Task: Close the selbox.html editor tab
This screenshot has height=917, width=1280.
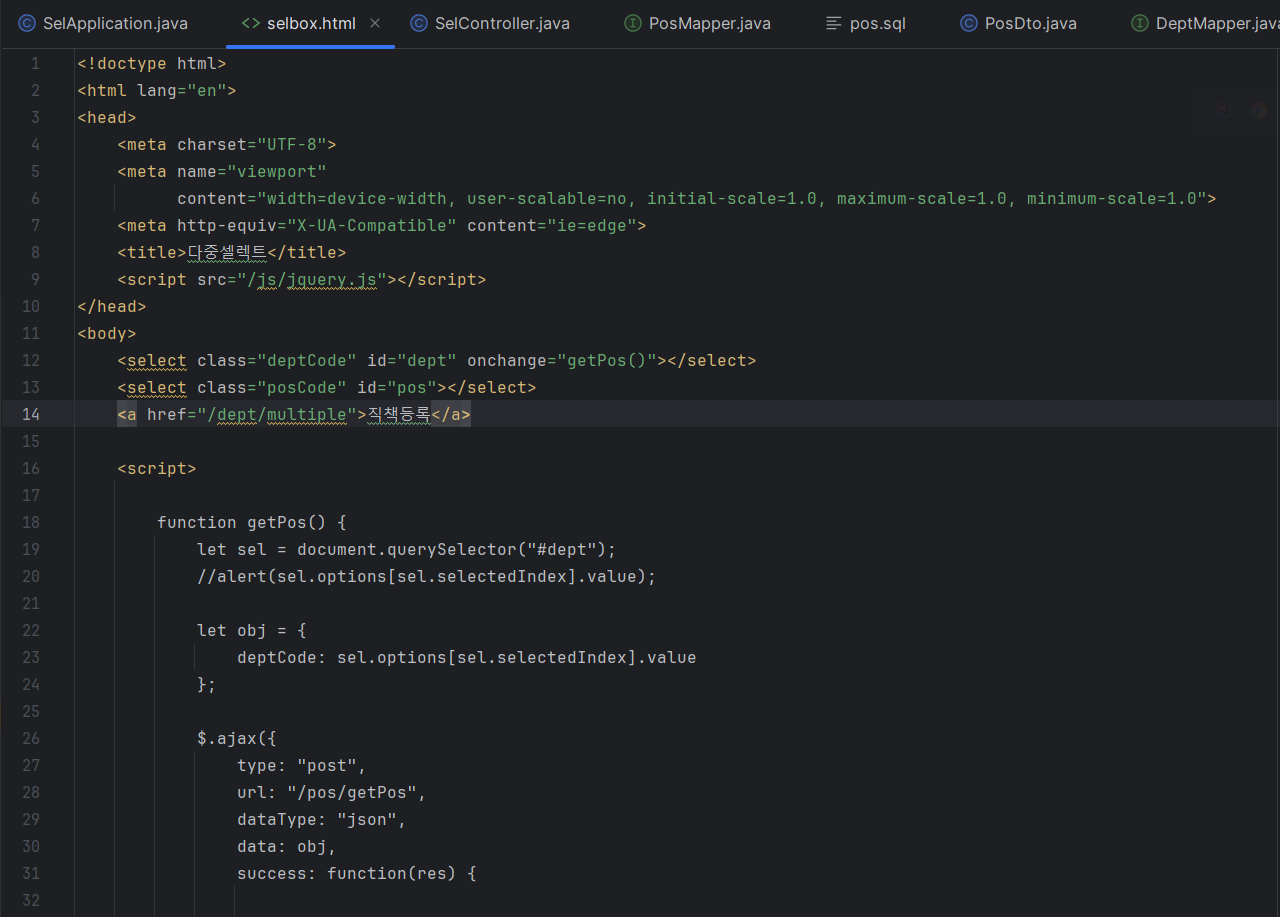Action: coord(375,23)
